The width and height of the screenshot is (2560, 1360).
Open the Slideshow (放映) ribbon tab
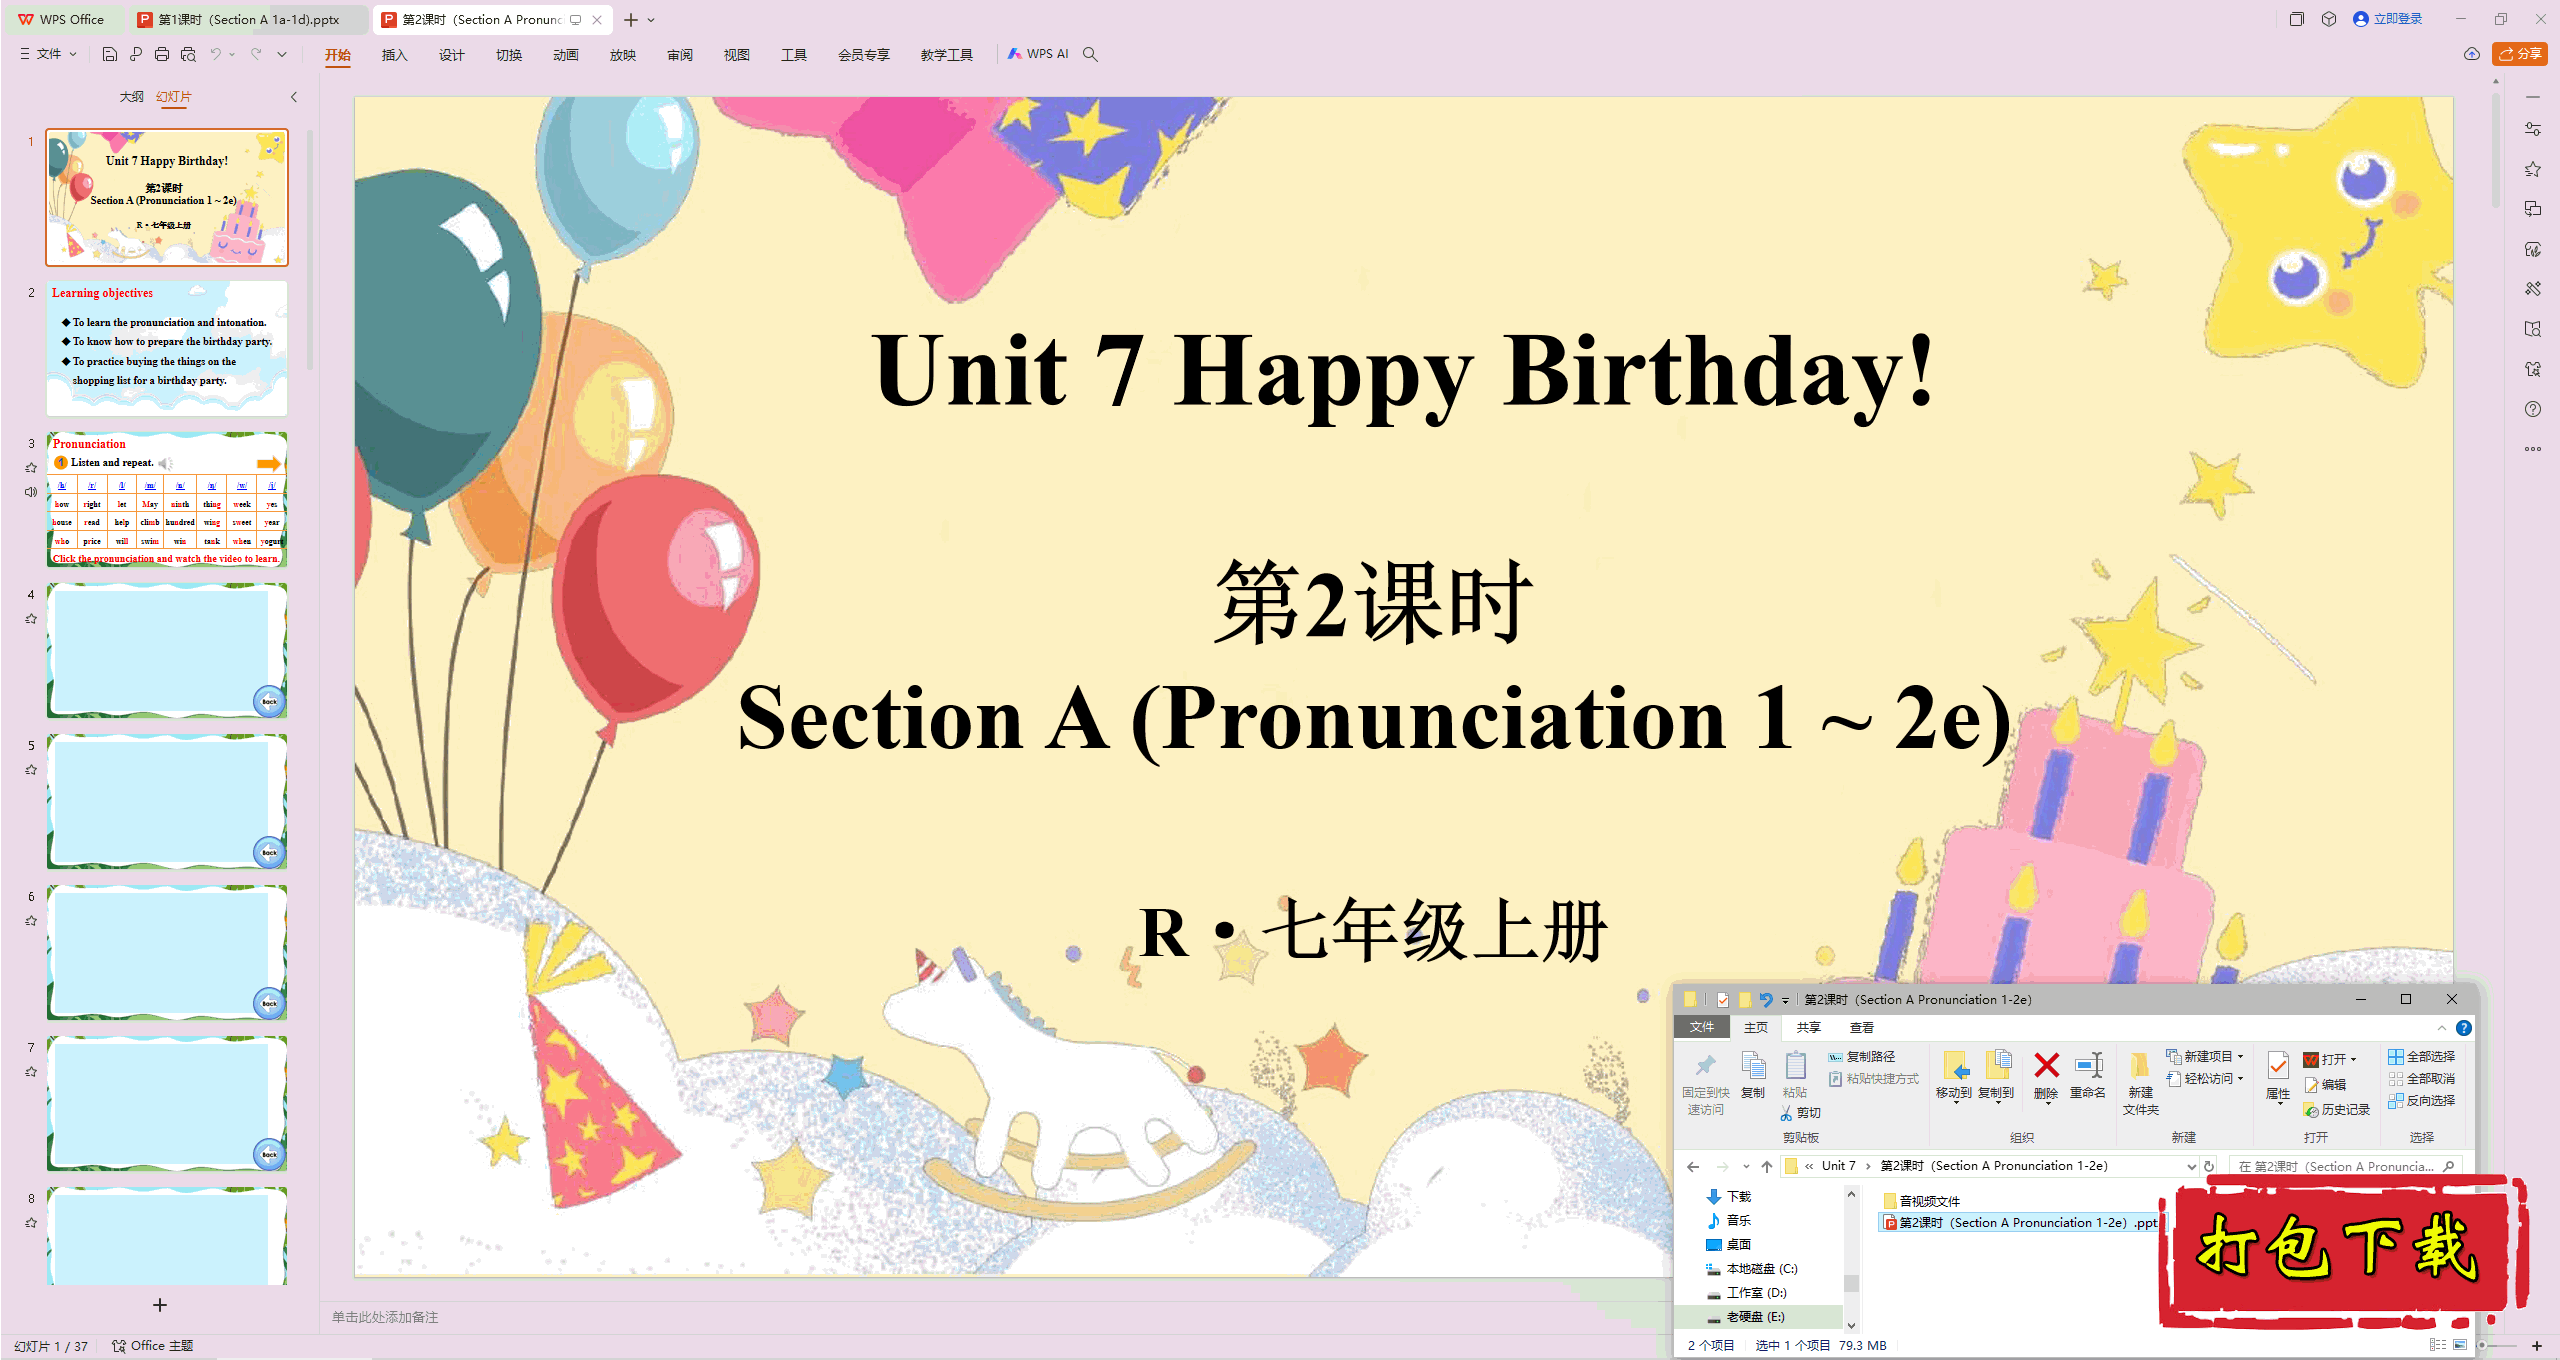(623, 55)
